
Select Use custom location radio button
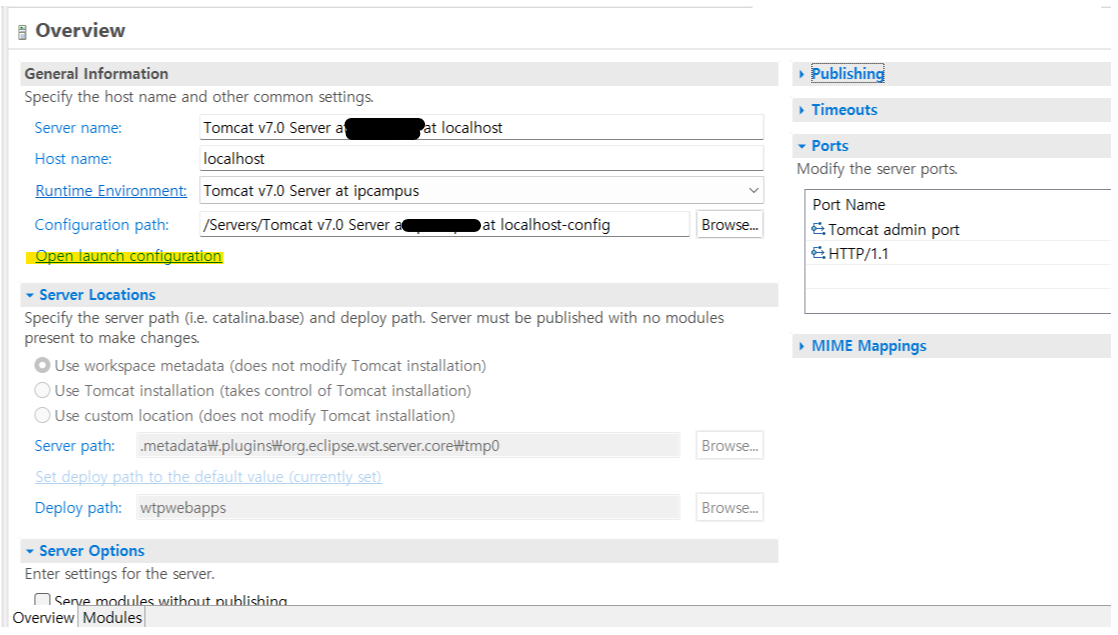tap(43, 415)
